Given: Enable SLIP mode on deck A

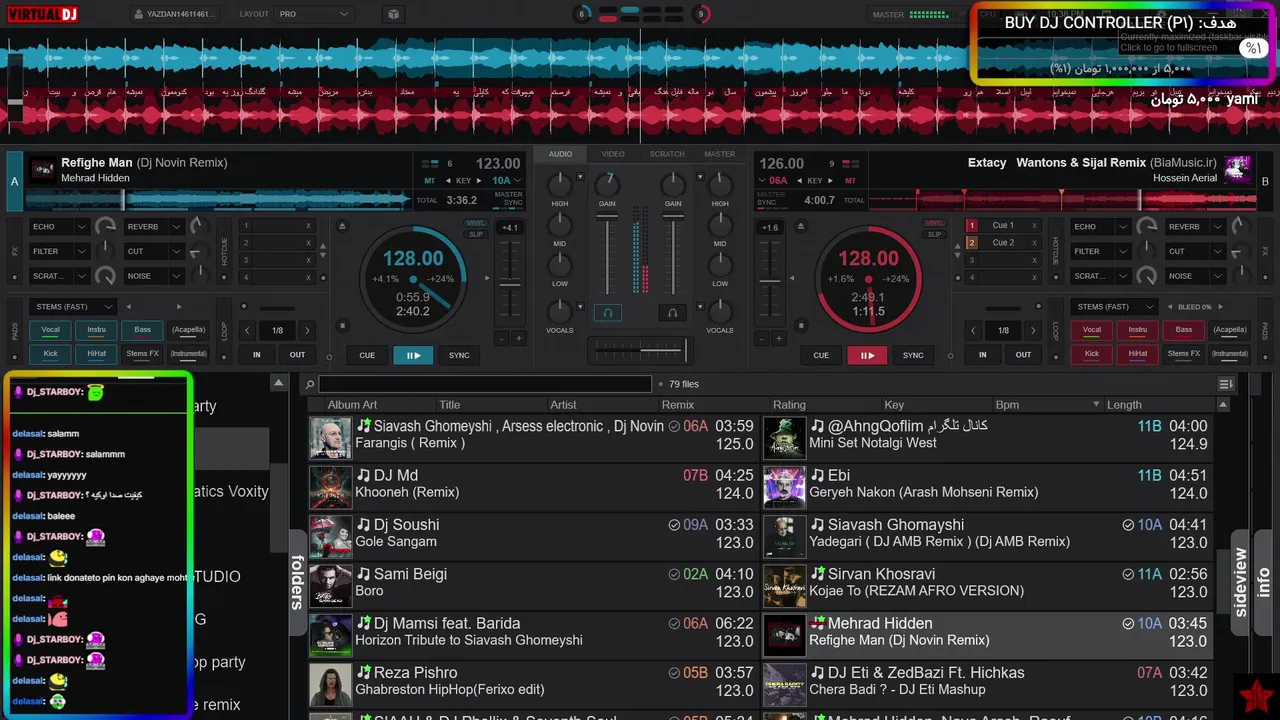Looking at the screenshot, I should click(x=476, y=235).
